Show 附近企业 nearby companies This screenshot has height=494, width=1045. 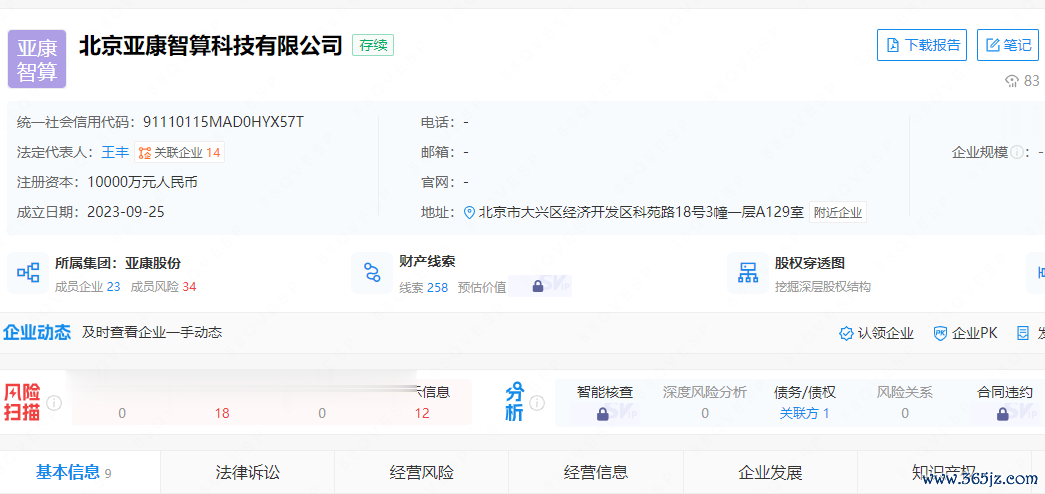pos(838,213)
